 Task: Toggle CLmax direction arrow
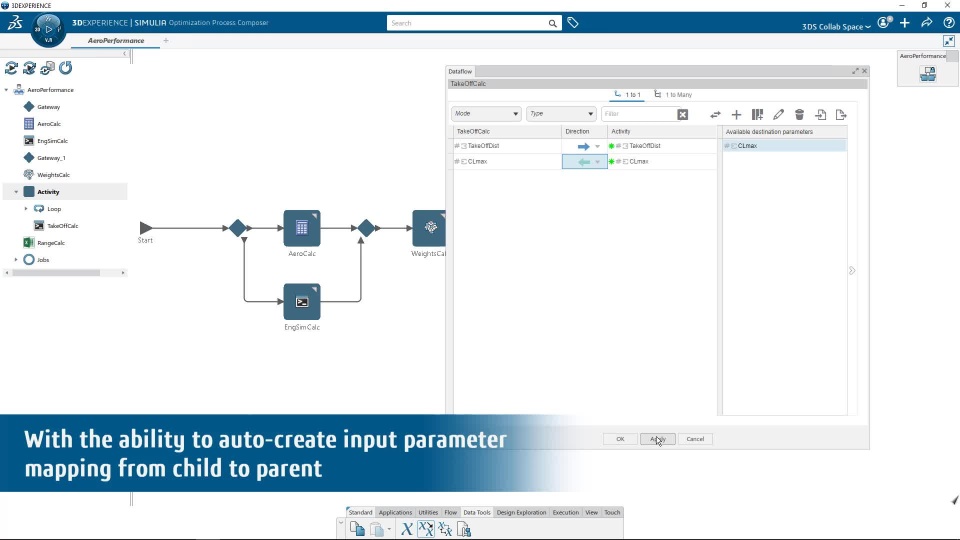tap(584, 162)
